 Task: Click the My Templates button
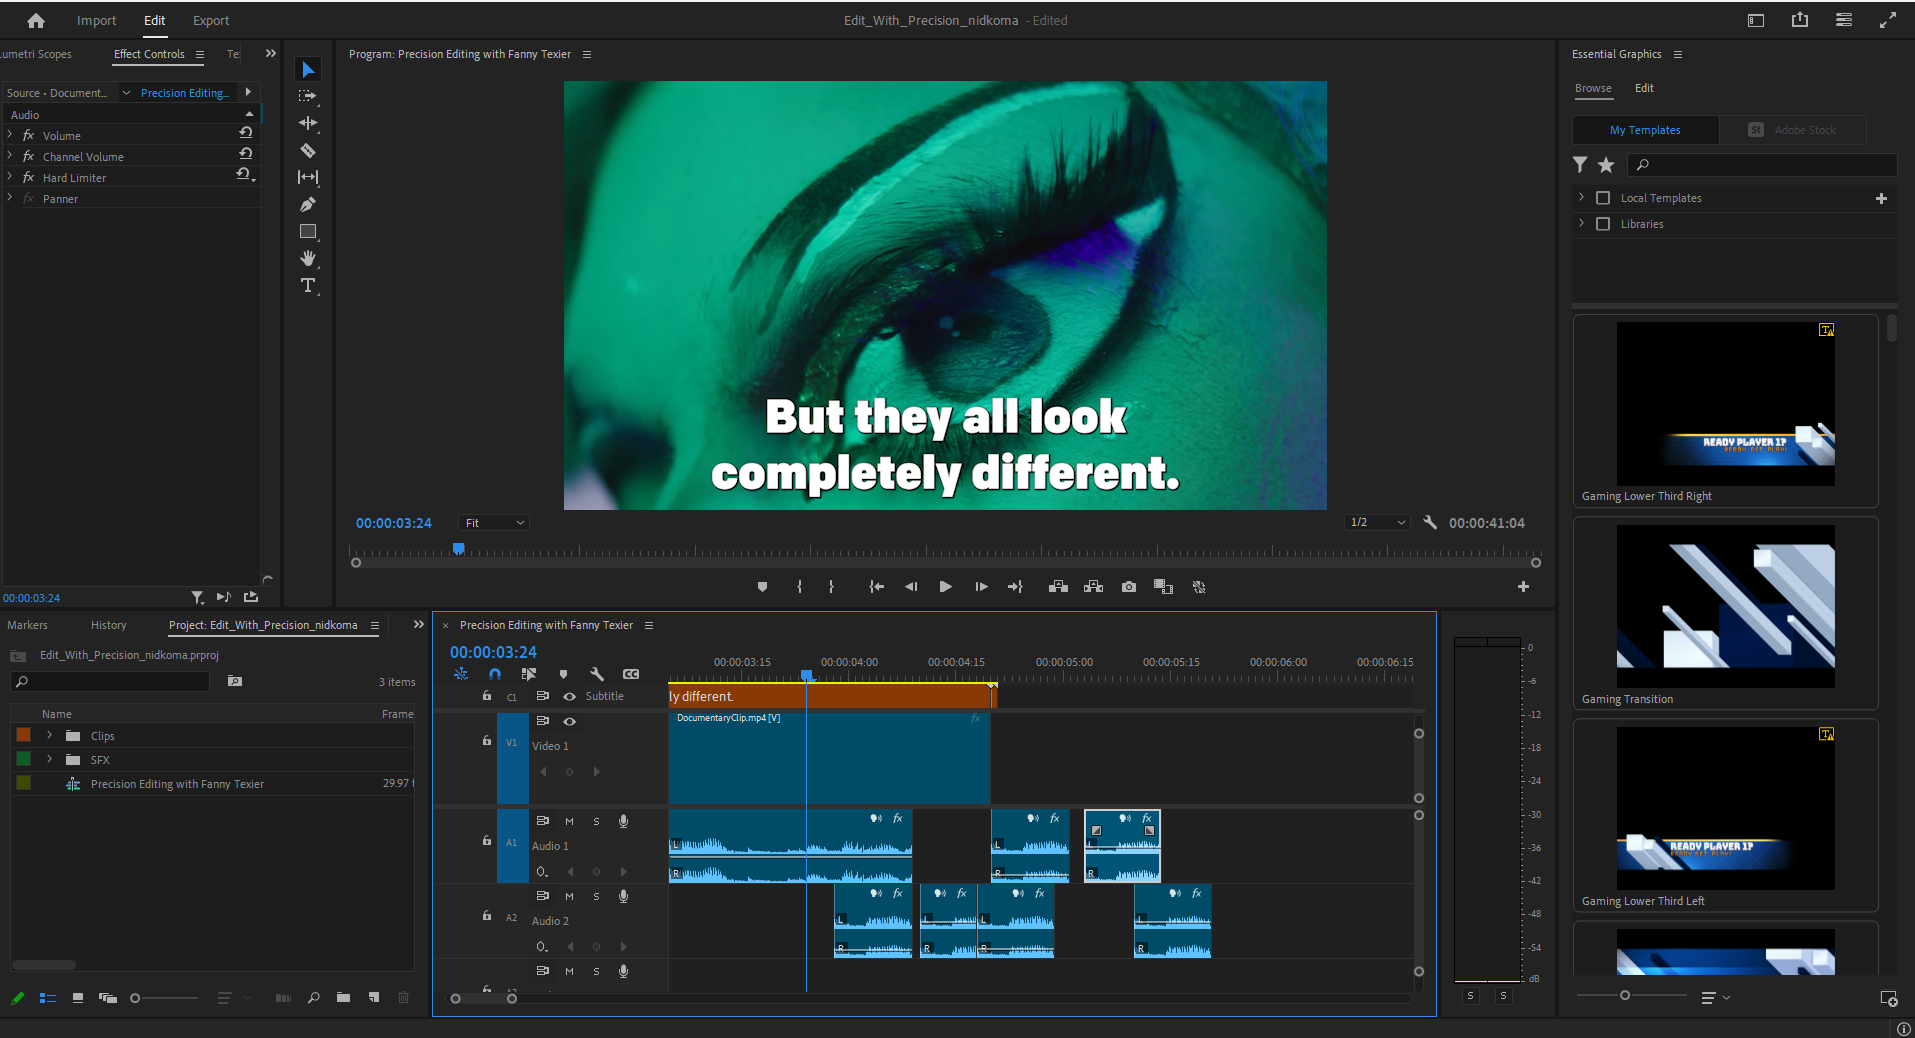point(1645,130)
